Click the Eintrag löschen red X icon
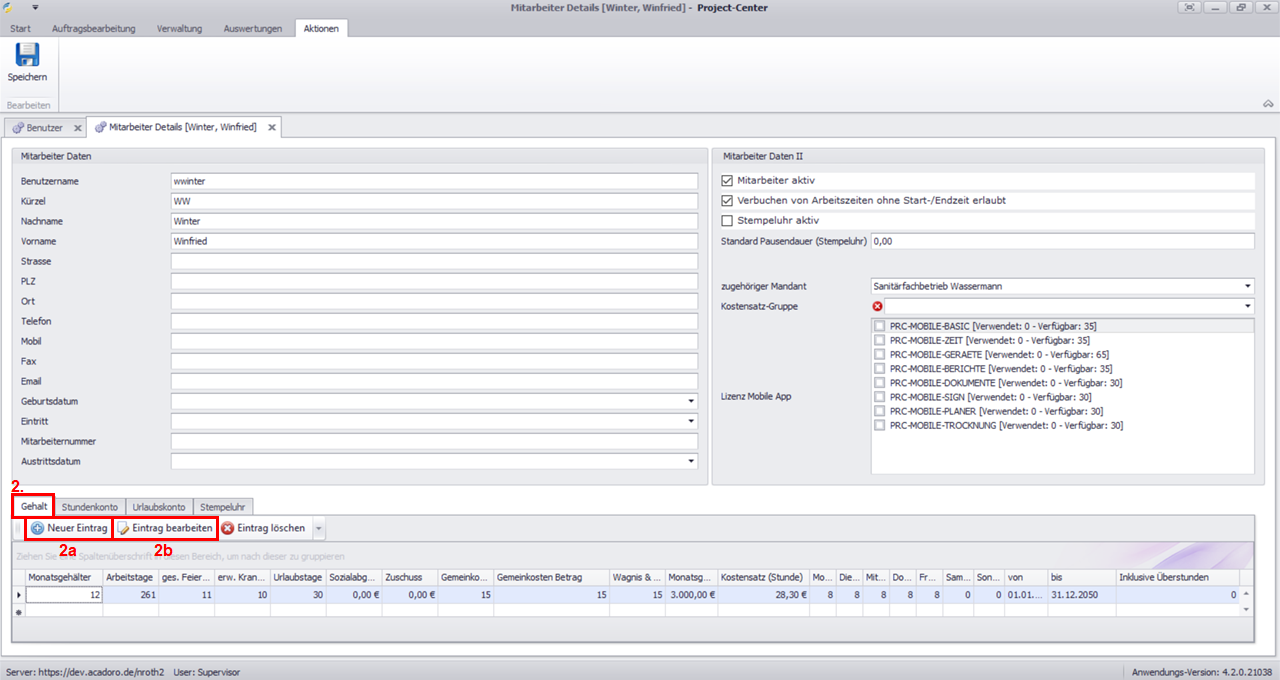Viewport: 1280px width, 680px height. [x=228, y=528]
